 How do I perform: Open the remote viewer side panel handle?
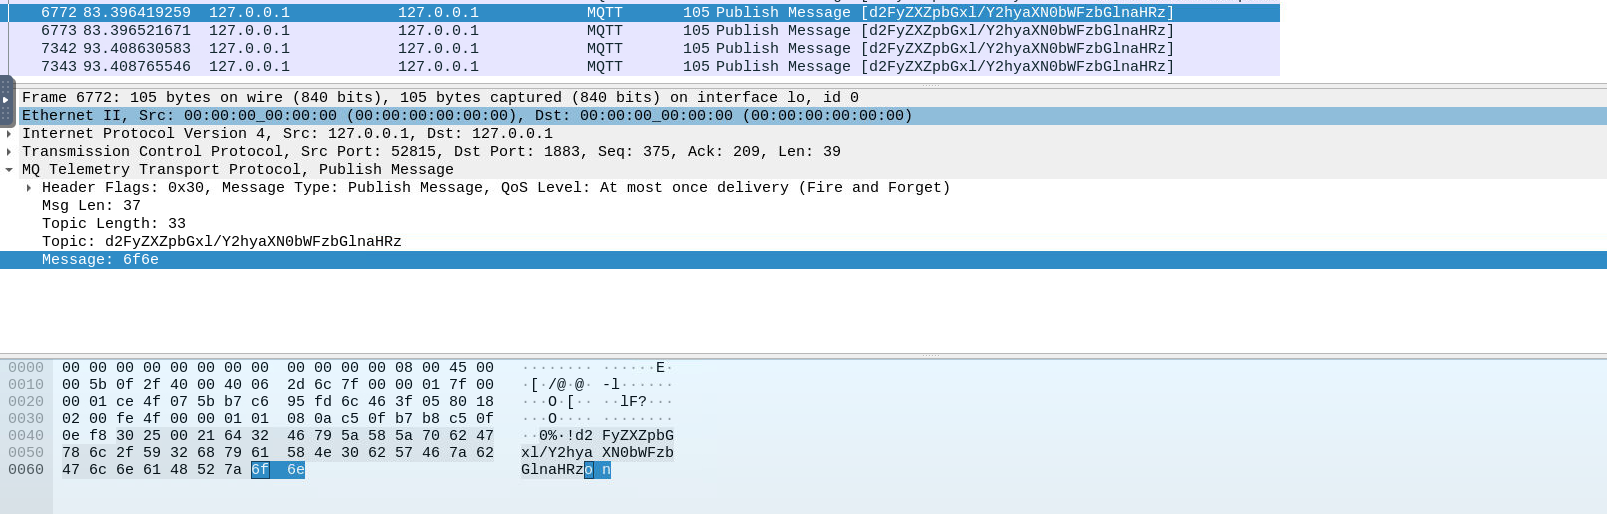(x=6, y=100)
